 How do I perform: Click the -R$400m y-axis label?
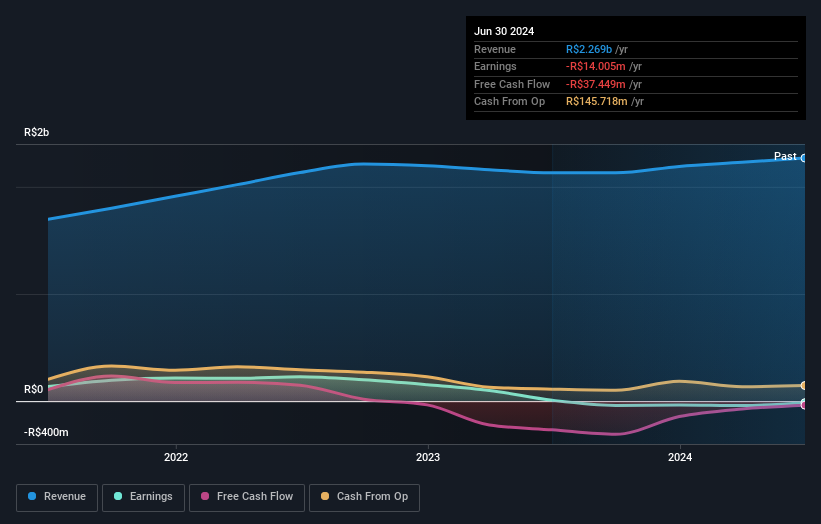46,432
